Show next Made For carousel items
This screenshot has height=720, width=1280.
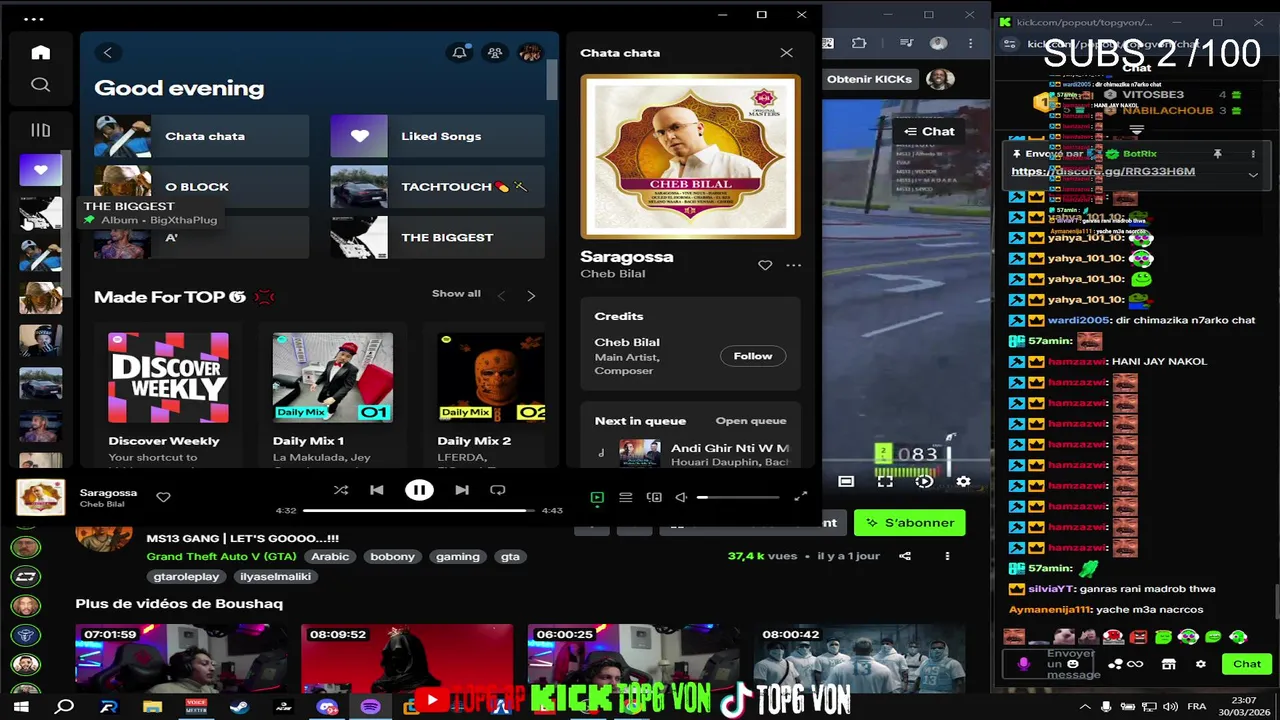tap(531, 296)
